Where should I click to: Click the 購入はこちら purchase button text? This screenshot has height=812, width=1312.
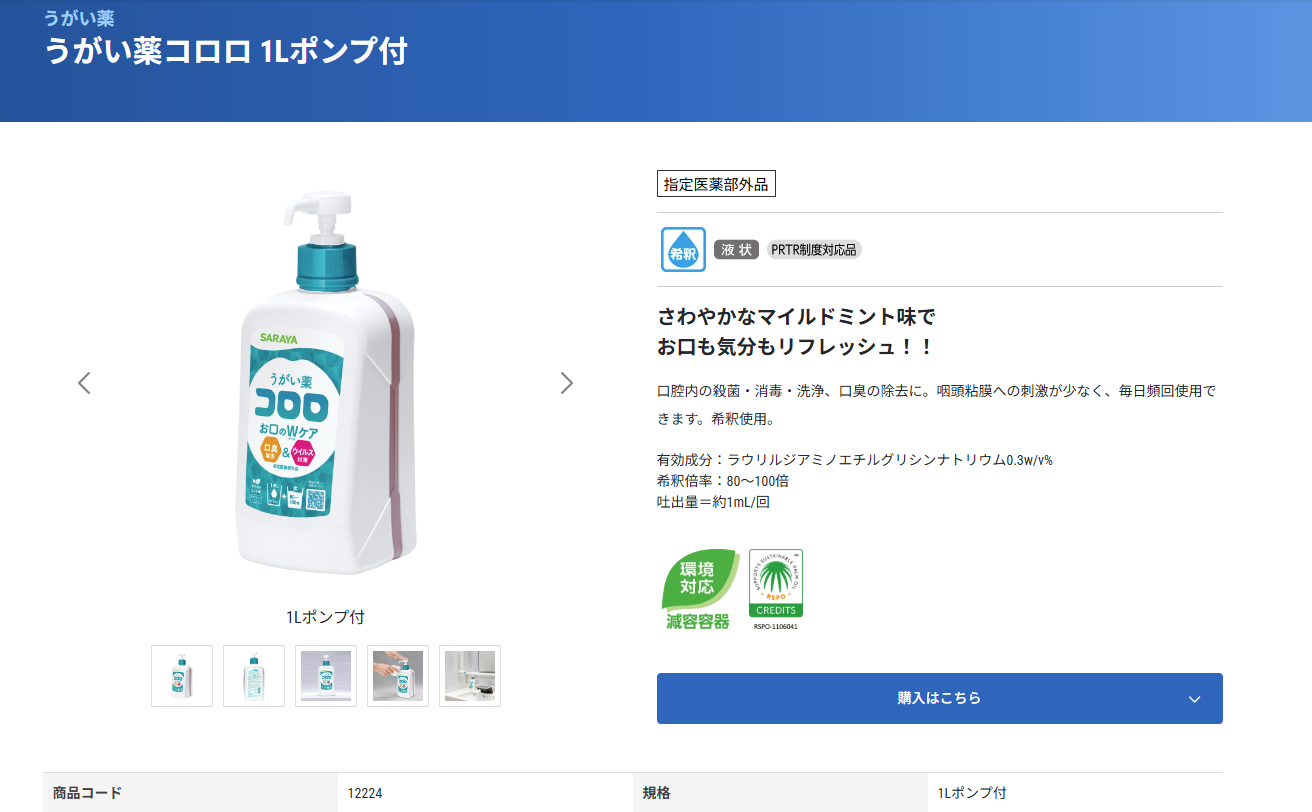click(939, 698)
